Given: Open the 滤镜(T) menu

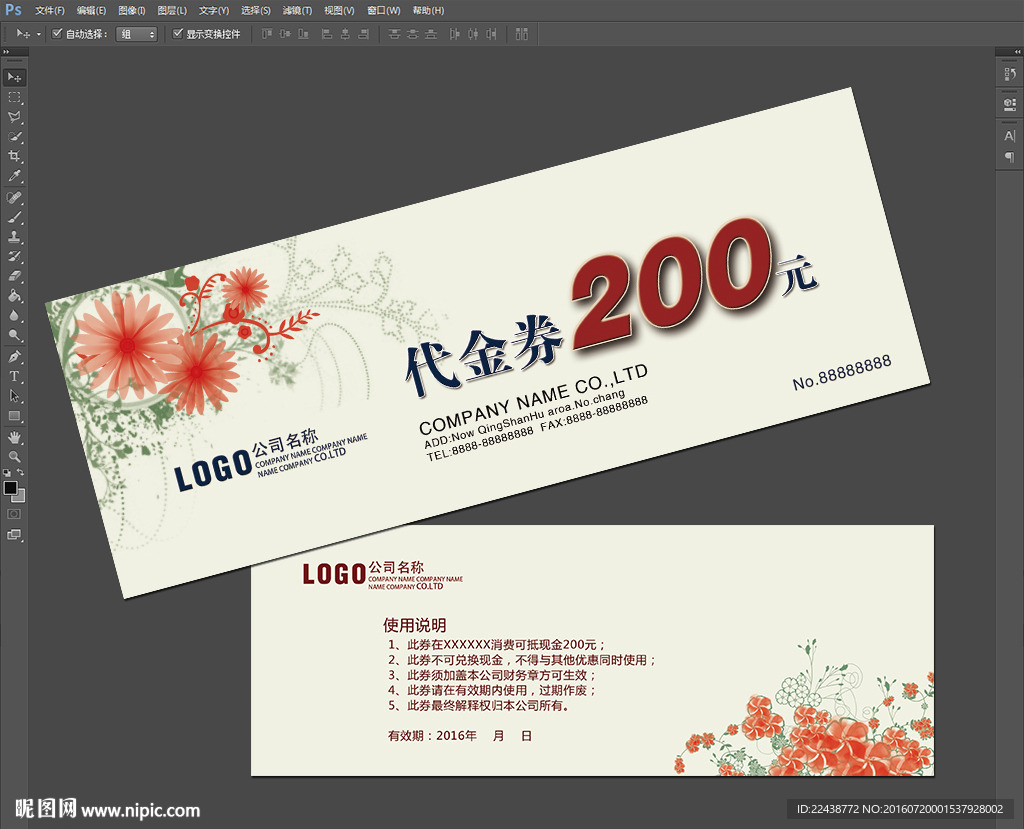Looking at the screenshot, I should coord(297,10).
